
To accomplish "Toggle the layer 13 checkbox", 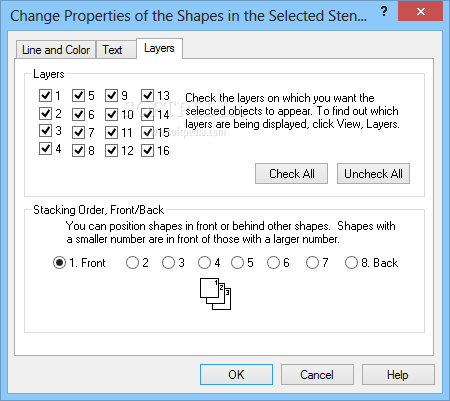I will tap(147, 95).
